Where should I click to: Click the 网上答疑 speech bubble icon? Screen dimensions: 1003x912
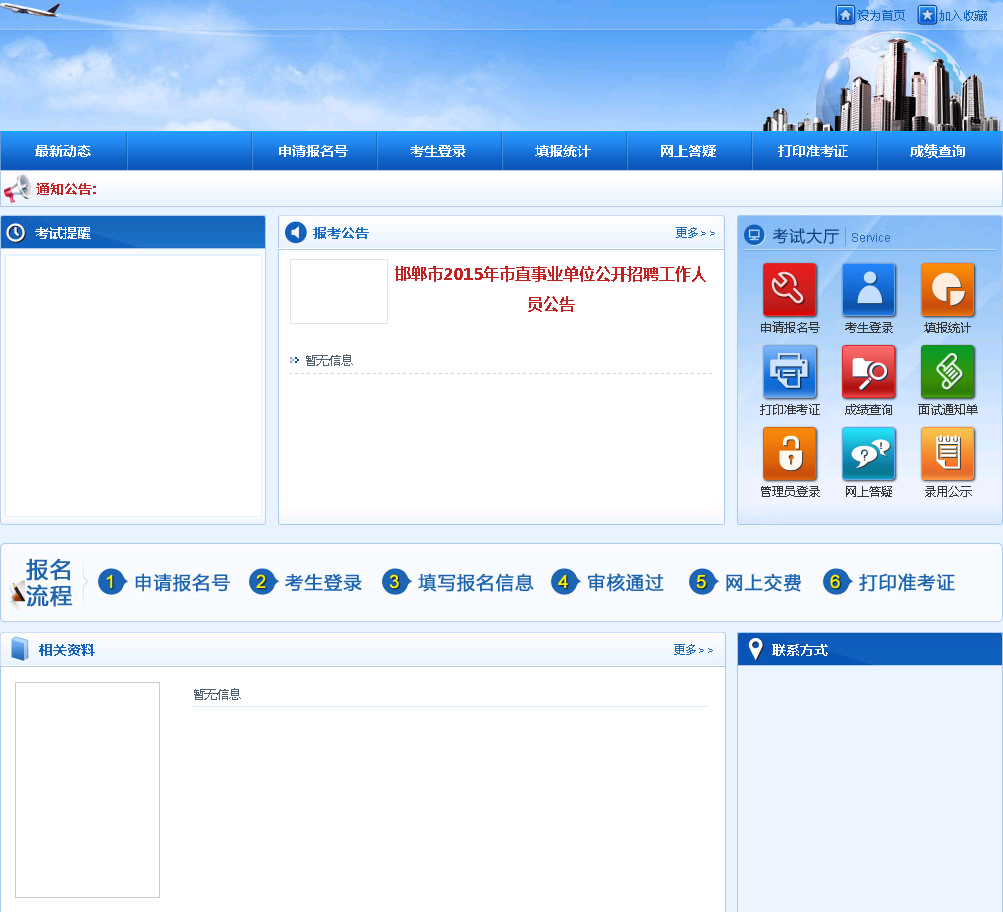[869, 453]
